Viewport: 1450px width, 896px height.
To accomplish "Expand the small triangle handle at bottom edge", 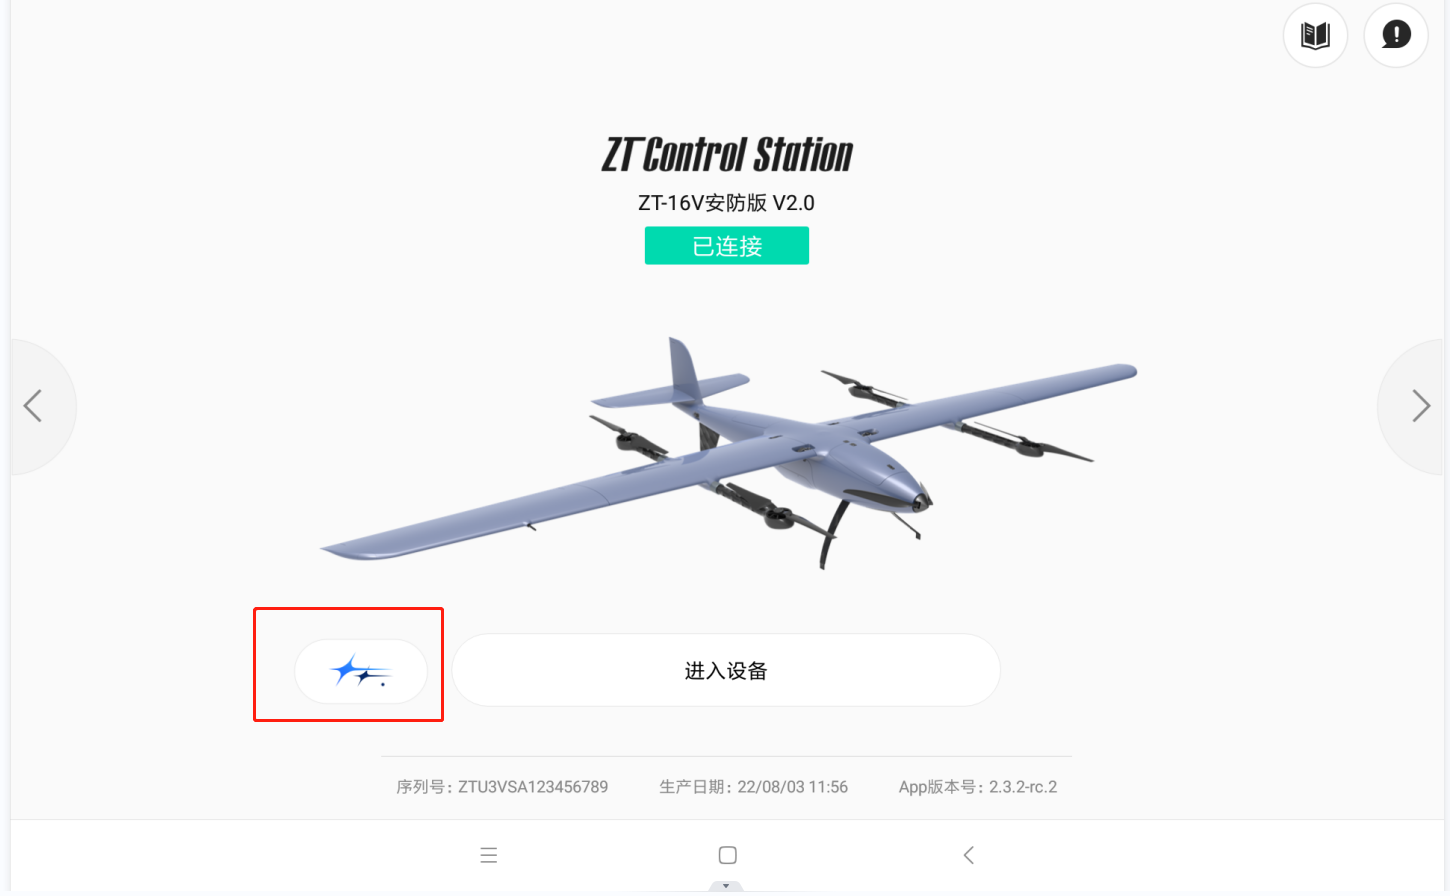I will [726, 886].
